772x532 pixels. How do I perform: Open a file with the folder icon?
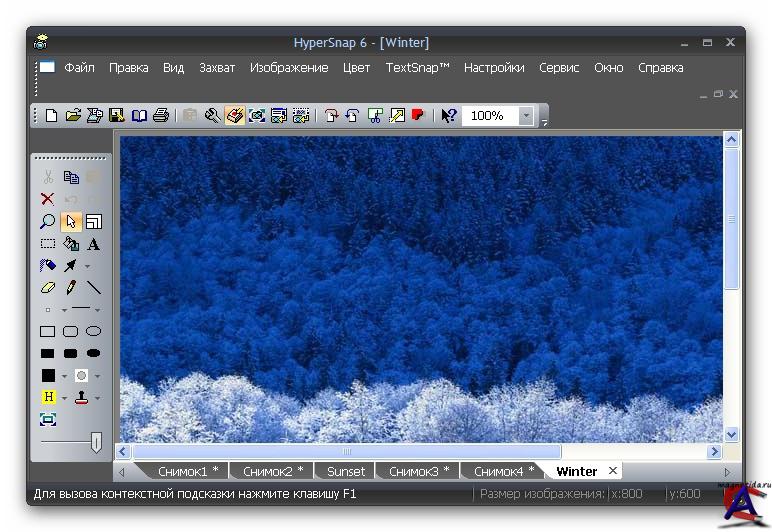pyautogui.click(x=73, y=116)
